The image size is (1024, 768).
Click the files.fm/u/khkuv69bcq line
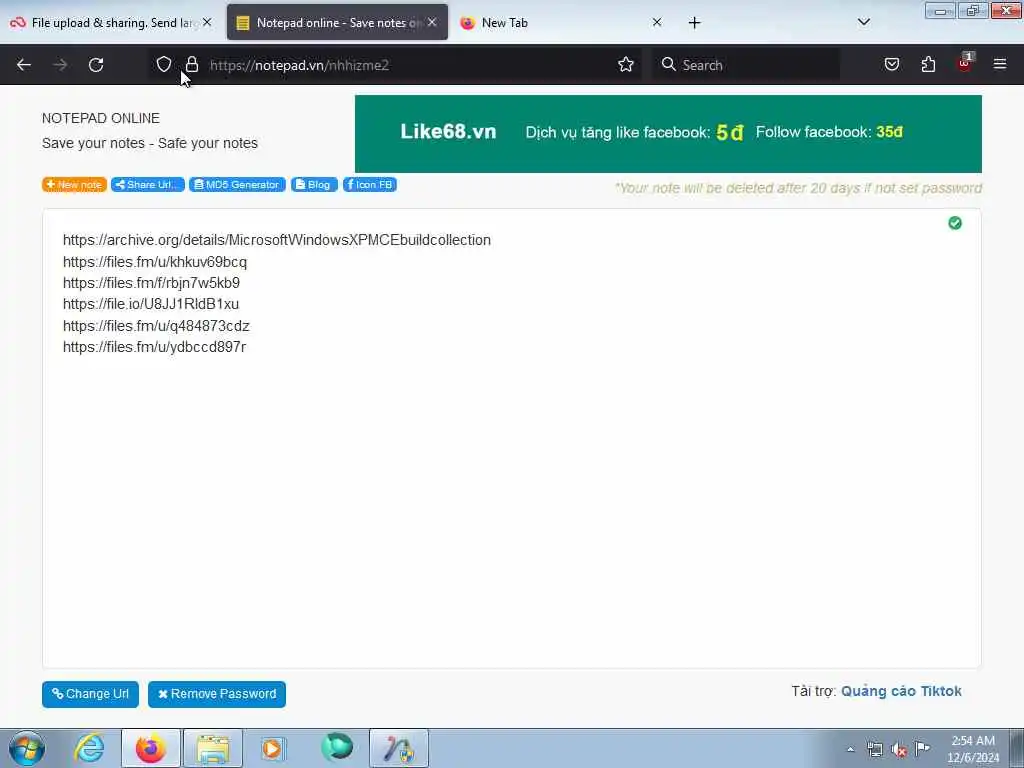pyautogui.click(x=155, y=262)
